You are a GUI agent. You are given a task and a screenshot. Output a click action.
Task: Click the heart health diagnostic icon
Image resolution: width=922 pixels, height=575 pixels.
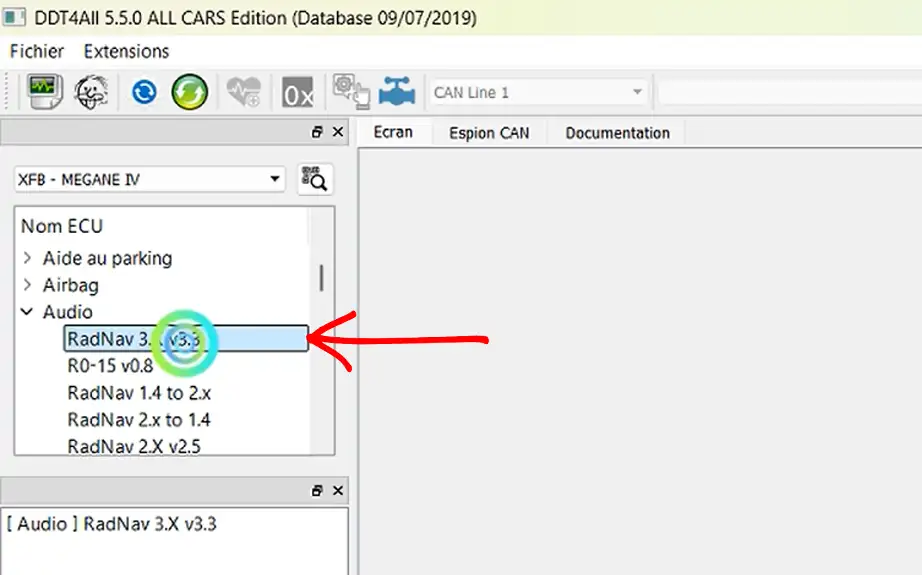(243, 92)
